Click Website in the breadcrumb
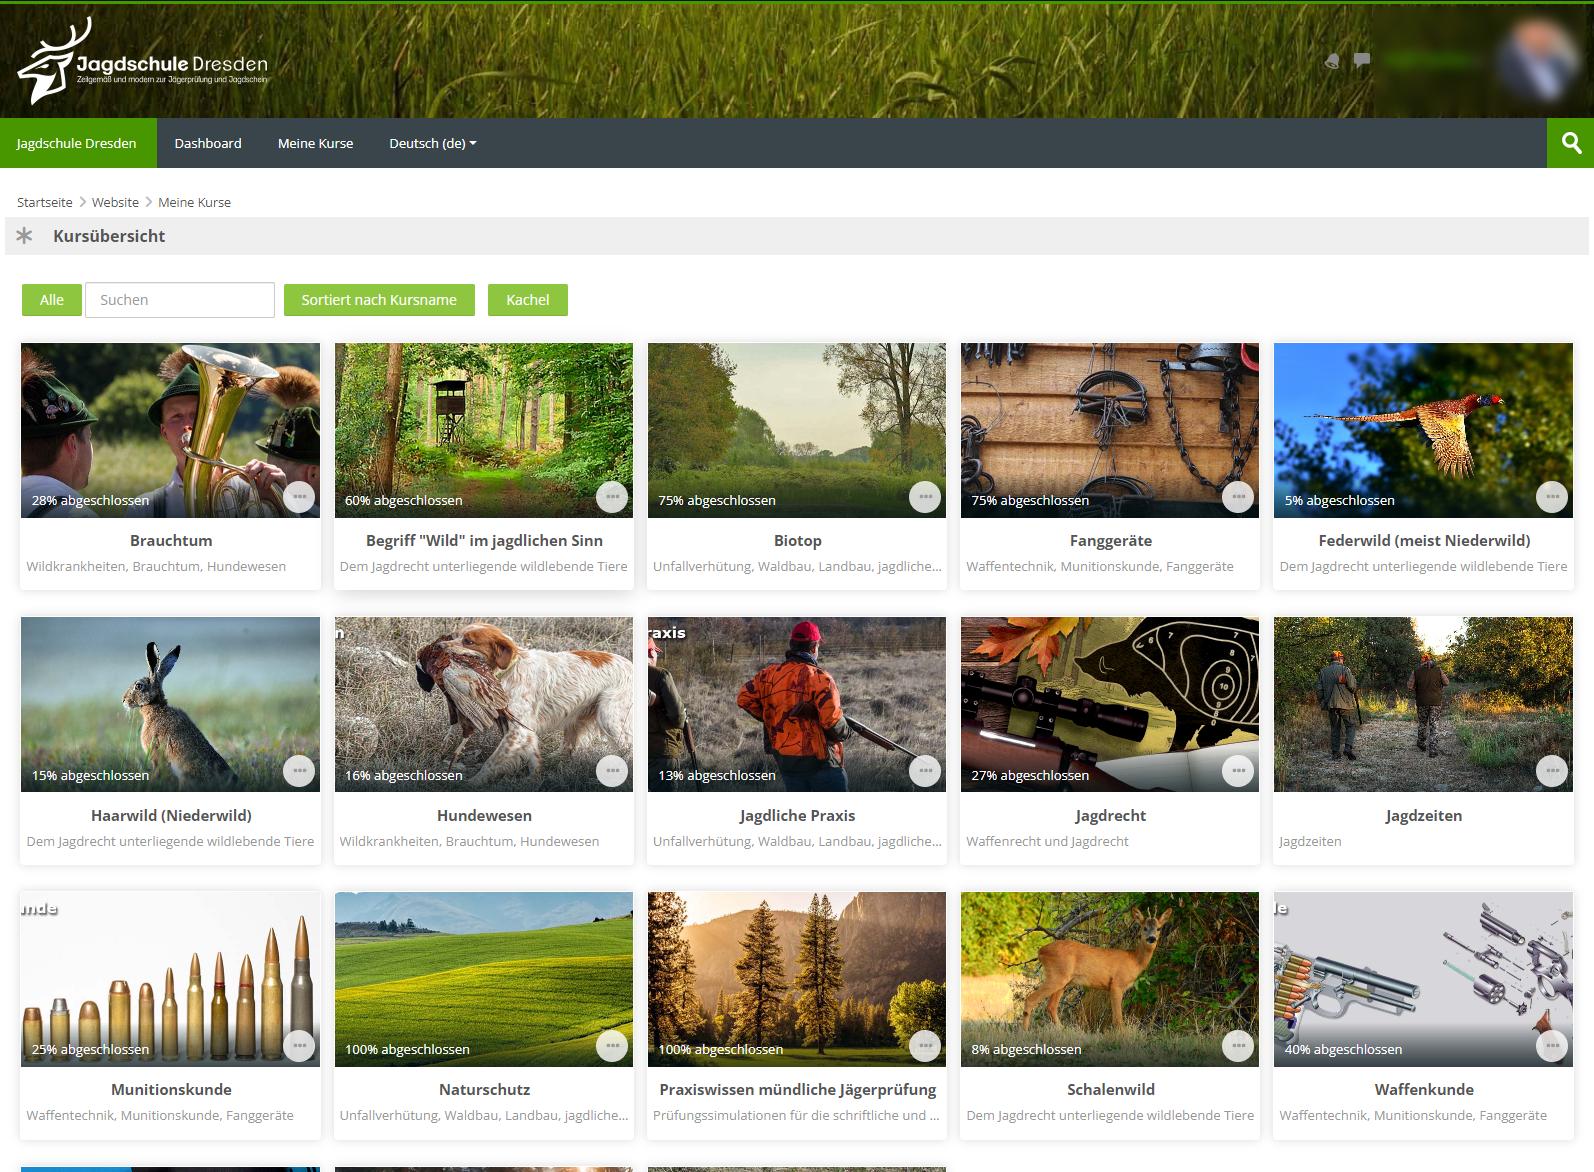 115,202
